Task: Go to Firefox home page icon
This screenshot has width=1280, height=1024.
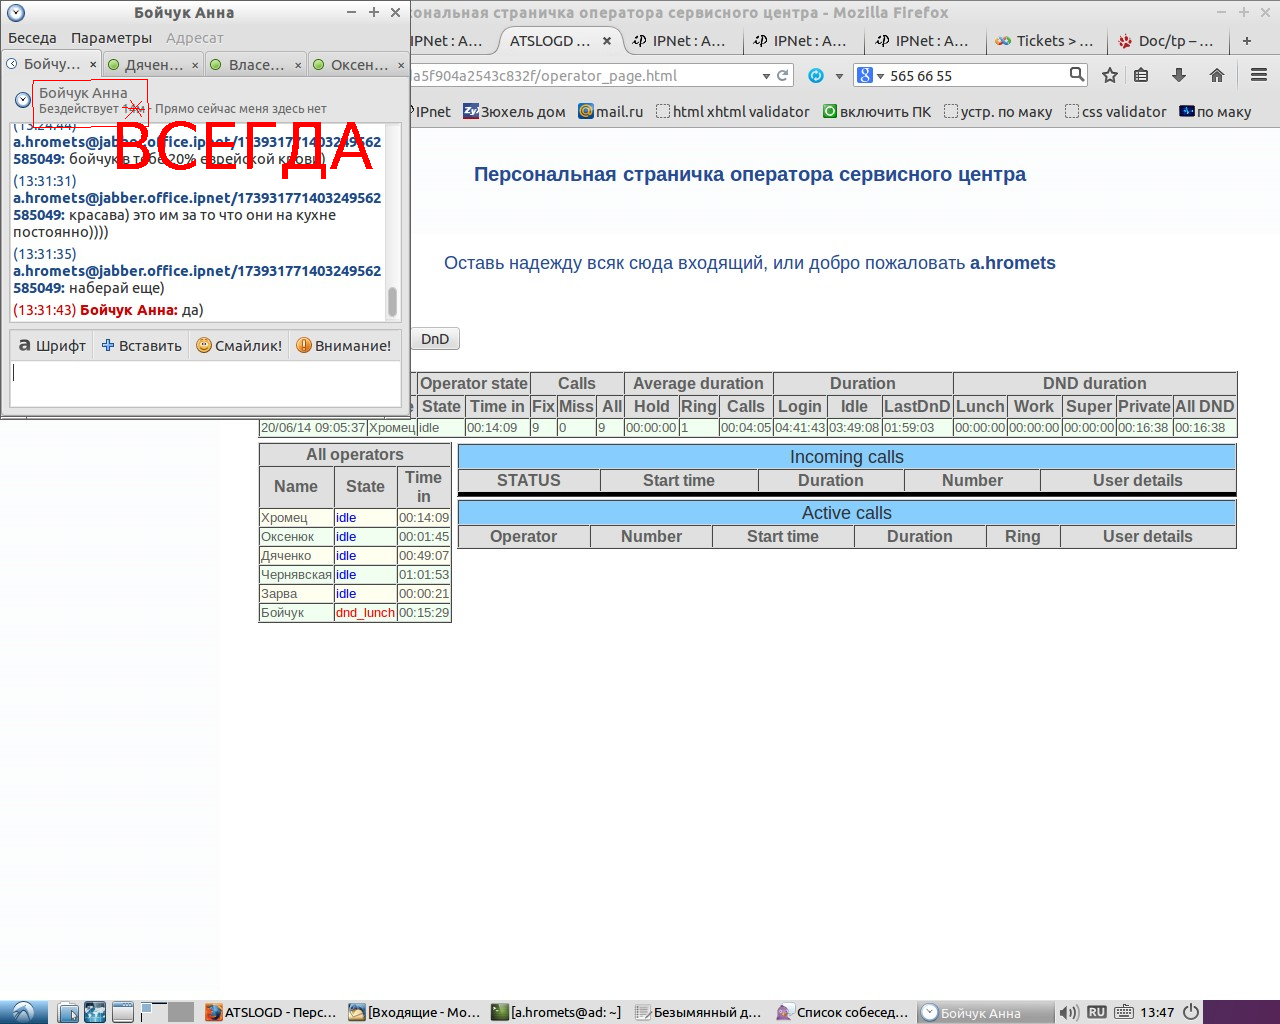Action: point(1216,75)
